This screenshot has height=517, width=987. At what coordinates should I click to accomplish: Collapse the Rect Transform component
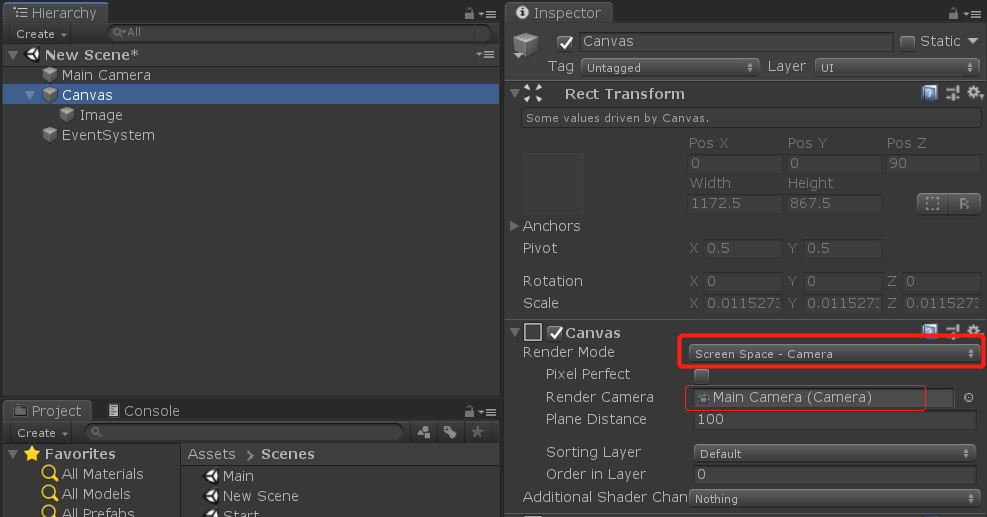pos(514,93)
